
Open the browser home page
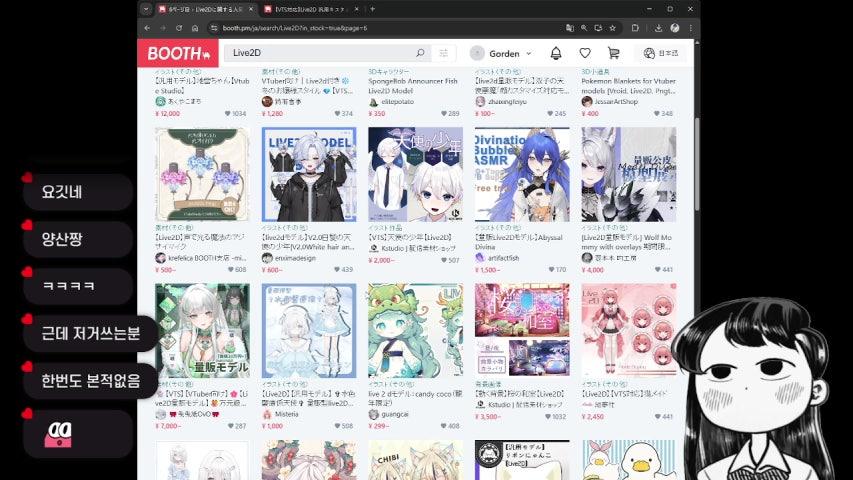[x=195, y=28]
